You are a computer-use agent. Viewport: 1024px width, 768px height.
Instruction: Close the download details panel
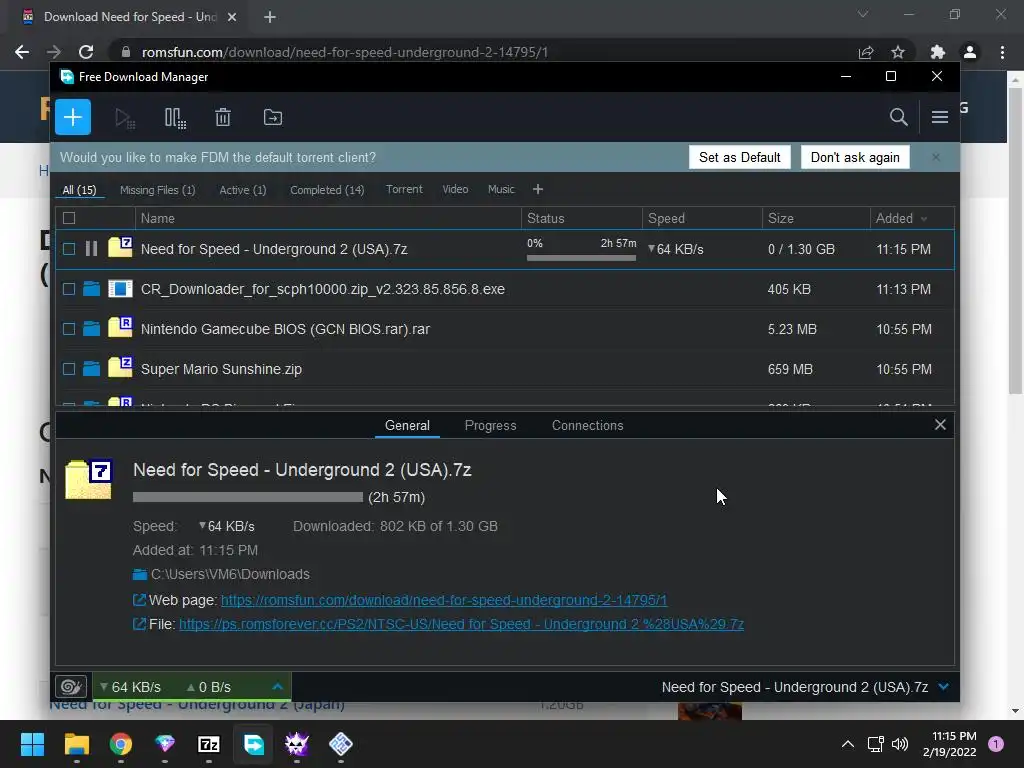click(x=940, y=425)
